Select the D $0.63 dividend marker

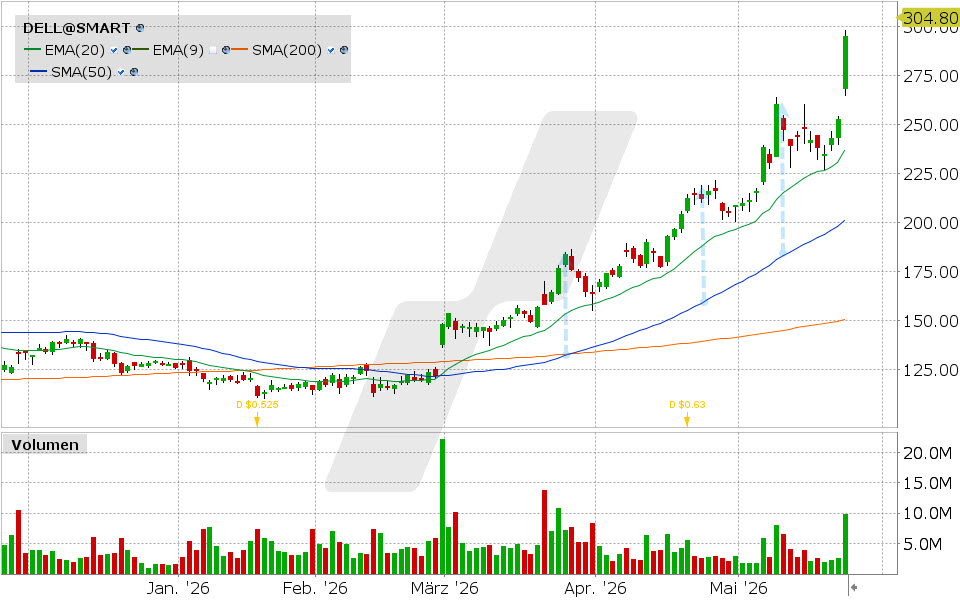(x=687, y=413)
